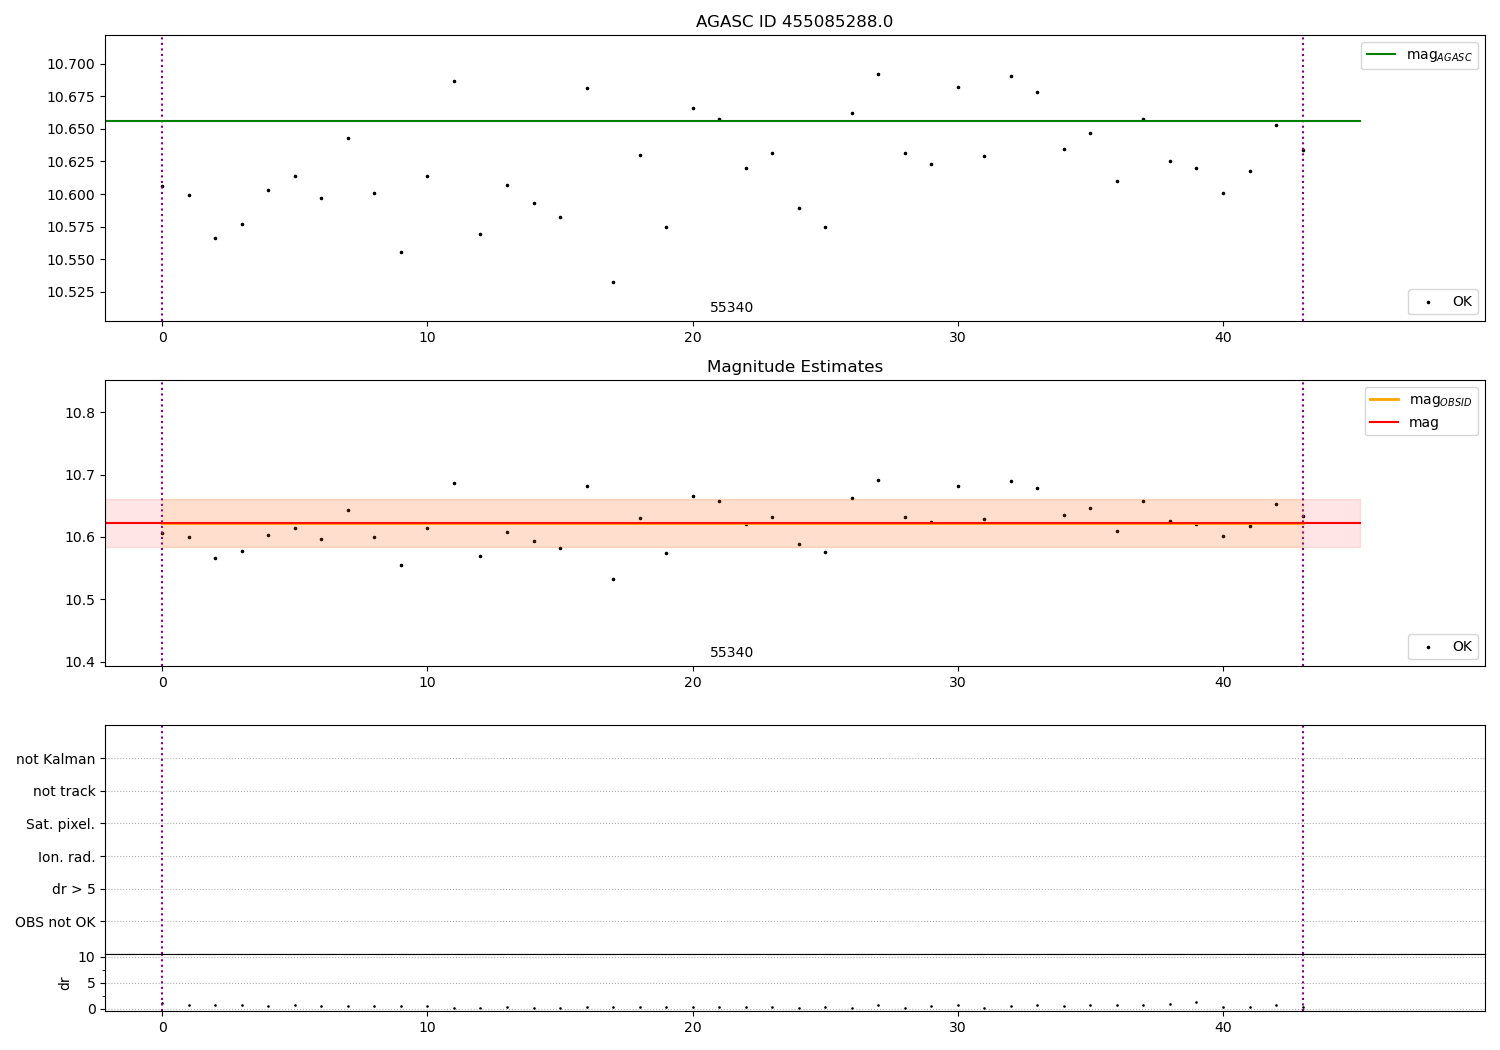Click the 'dr' y-axis label
The width and height of the screenshot is (1500, 1050).
click(x=65, y=983)
